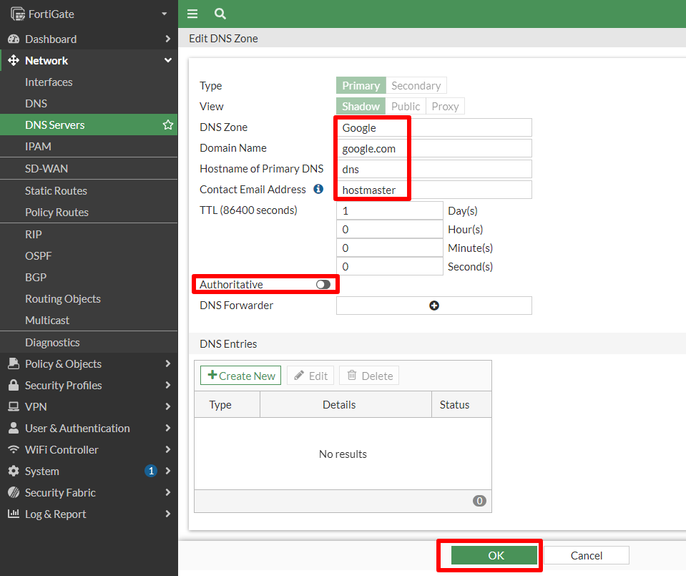This screenshot has width=686, height=576.
Task: Select Proxy view option
Action: coord(445,106)
